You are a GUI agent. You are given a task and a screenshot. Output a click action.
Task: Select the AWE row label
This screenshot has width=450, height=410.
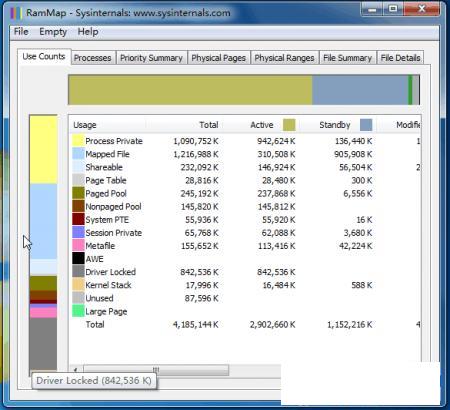[x=95, y=259]
